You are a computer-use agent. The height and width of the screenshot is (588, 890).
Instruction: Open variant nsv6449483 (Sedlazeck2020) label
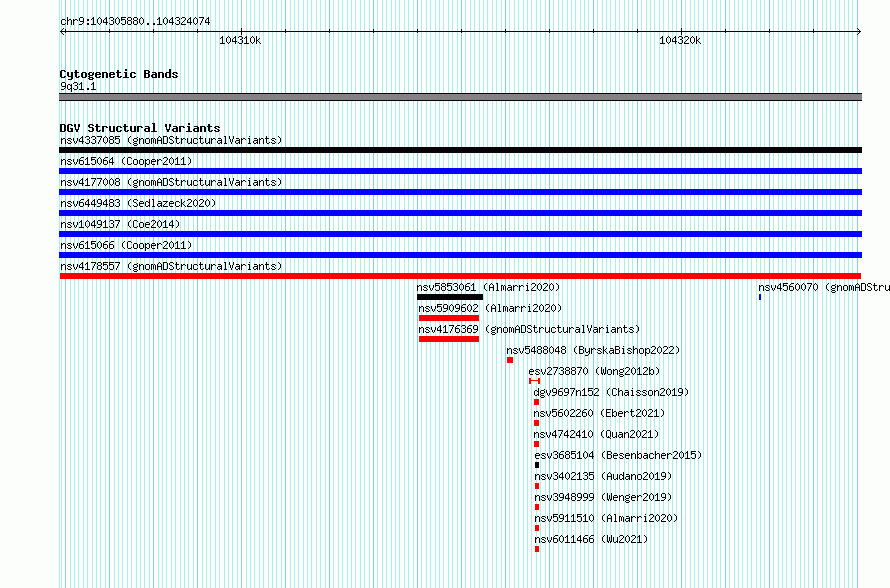[138, 203]
